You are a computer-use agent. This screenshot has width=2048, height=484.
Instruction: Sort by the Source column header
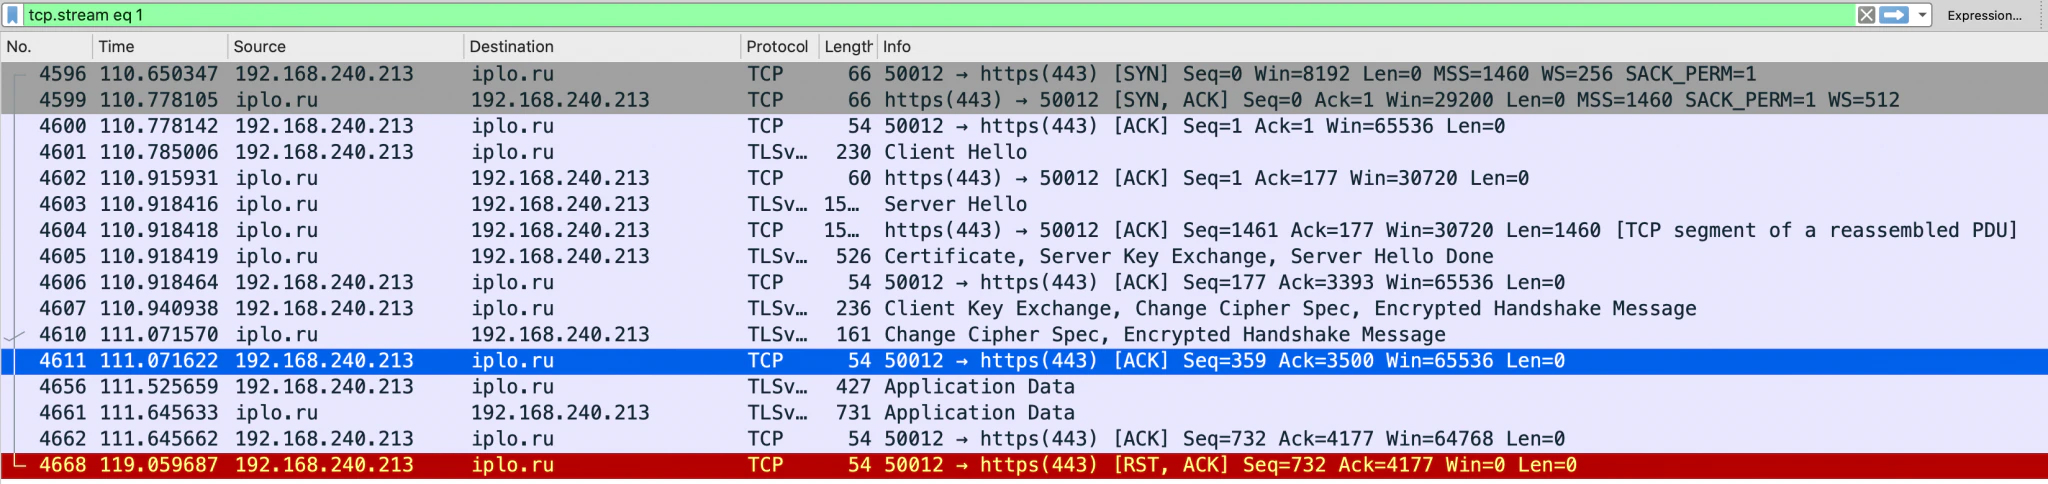pos(345,47)
